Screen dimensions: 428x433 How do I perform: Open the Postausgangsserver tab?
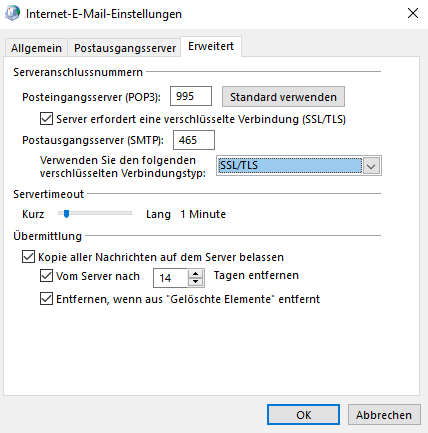125,48
